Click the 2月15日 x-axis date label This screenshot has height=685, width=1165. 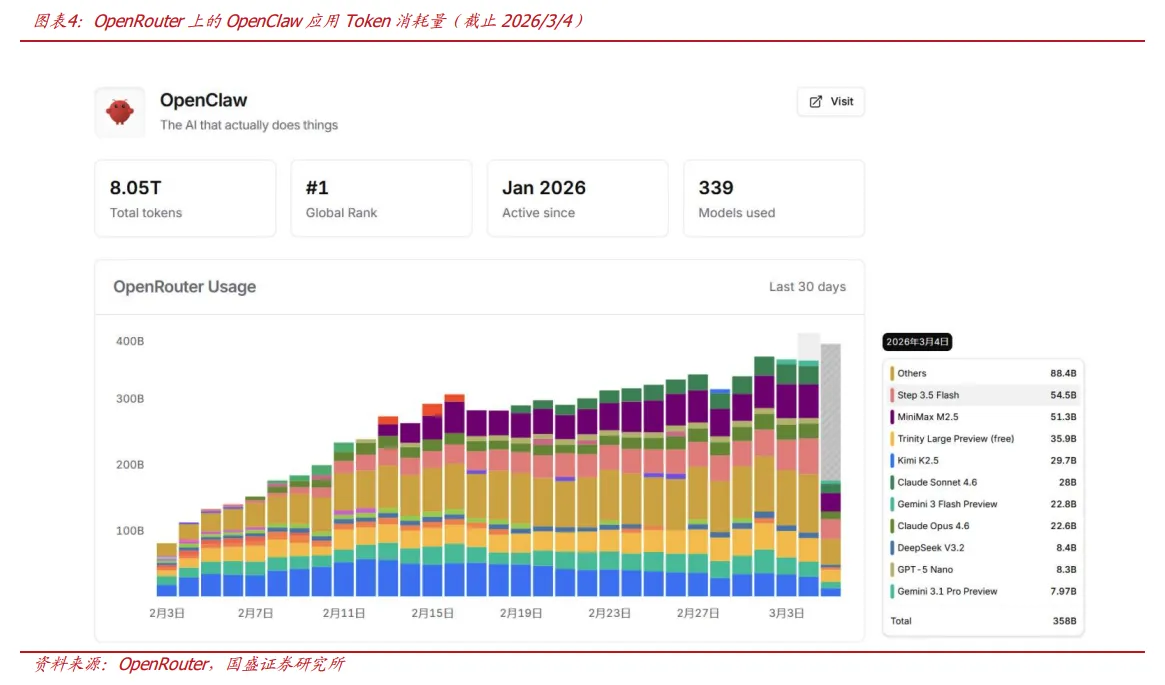[433, 613]
